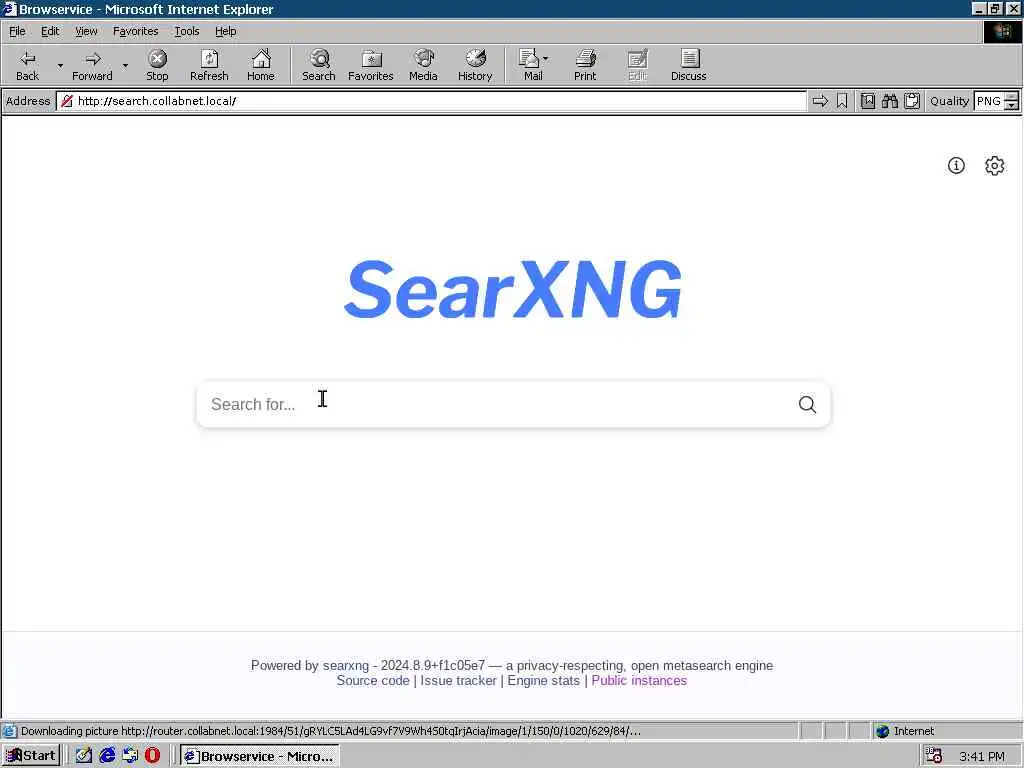Click the clipboard icon beside Quality
The width and height of the screenshot is (1024, 768).
[x=912, y=101]
